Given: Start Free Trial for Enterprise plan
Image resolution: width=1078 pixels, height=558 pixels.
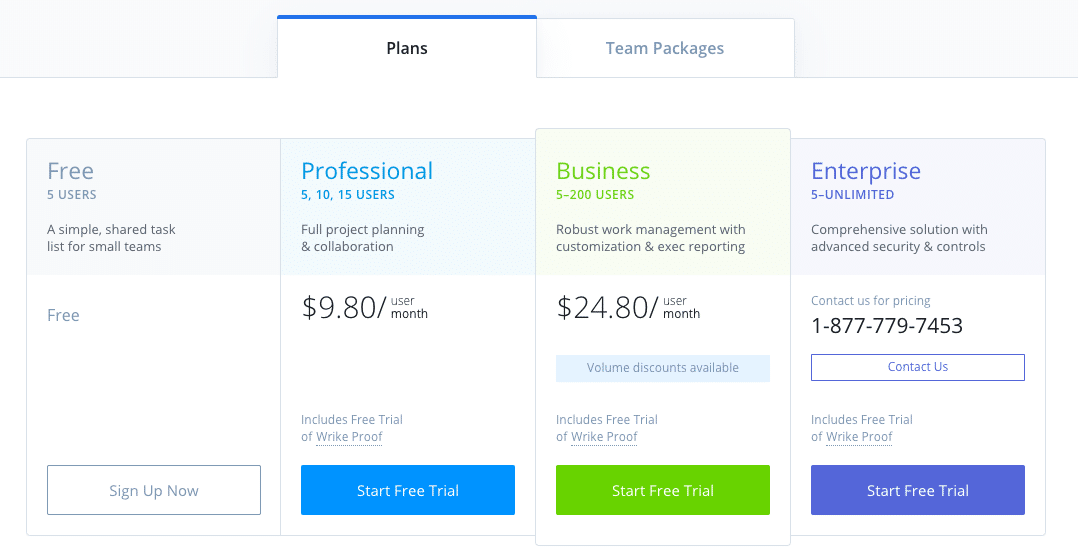Looking at the screenshot, I should coord(918,490).
